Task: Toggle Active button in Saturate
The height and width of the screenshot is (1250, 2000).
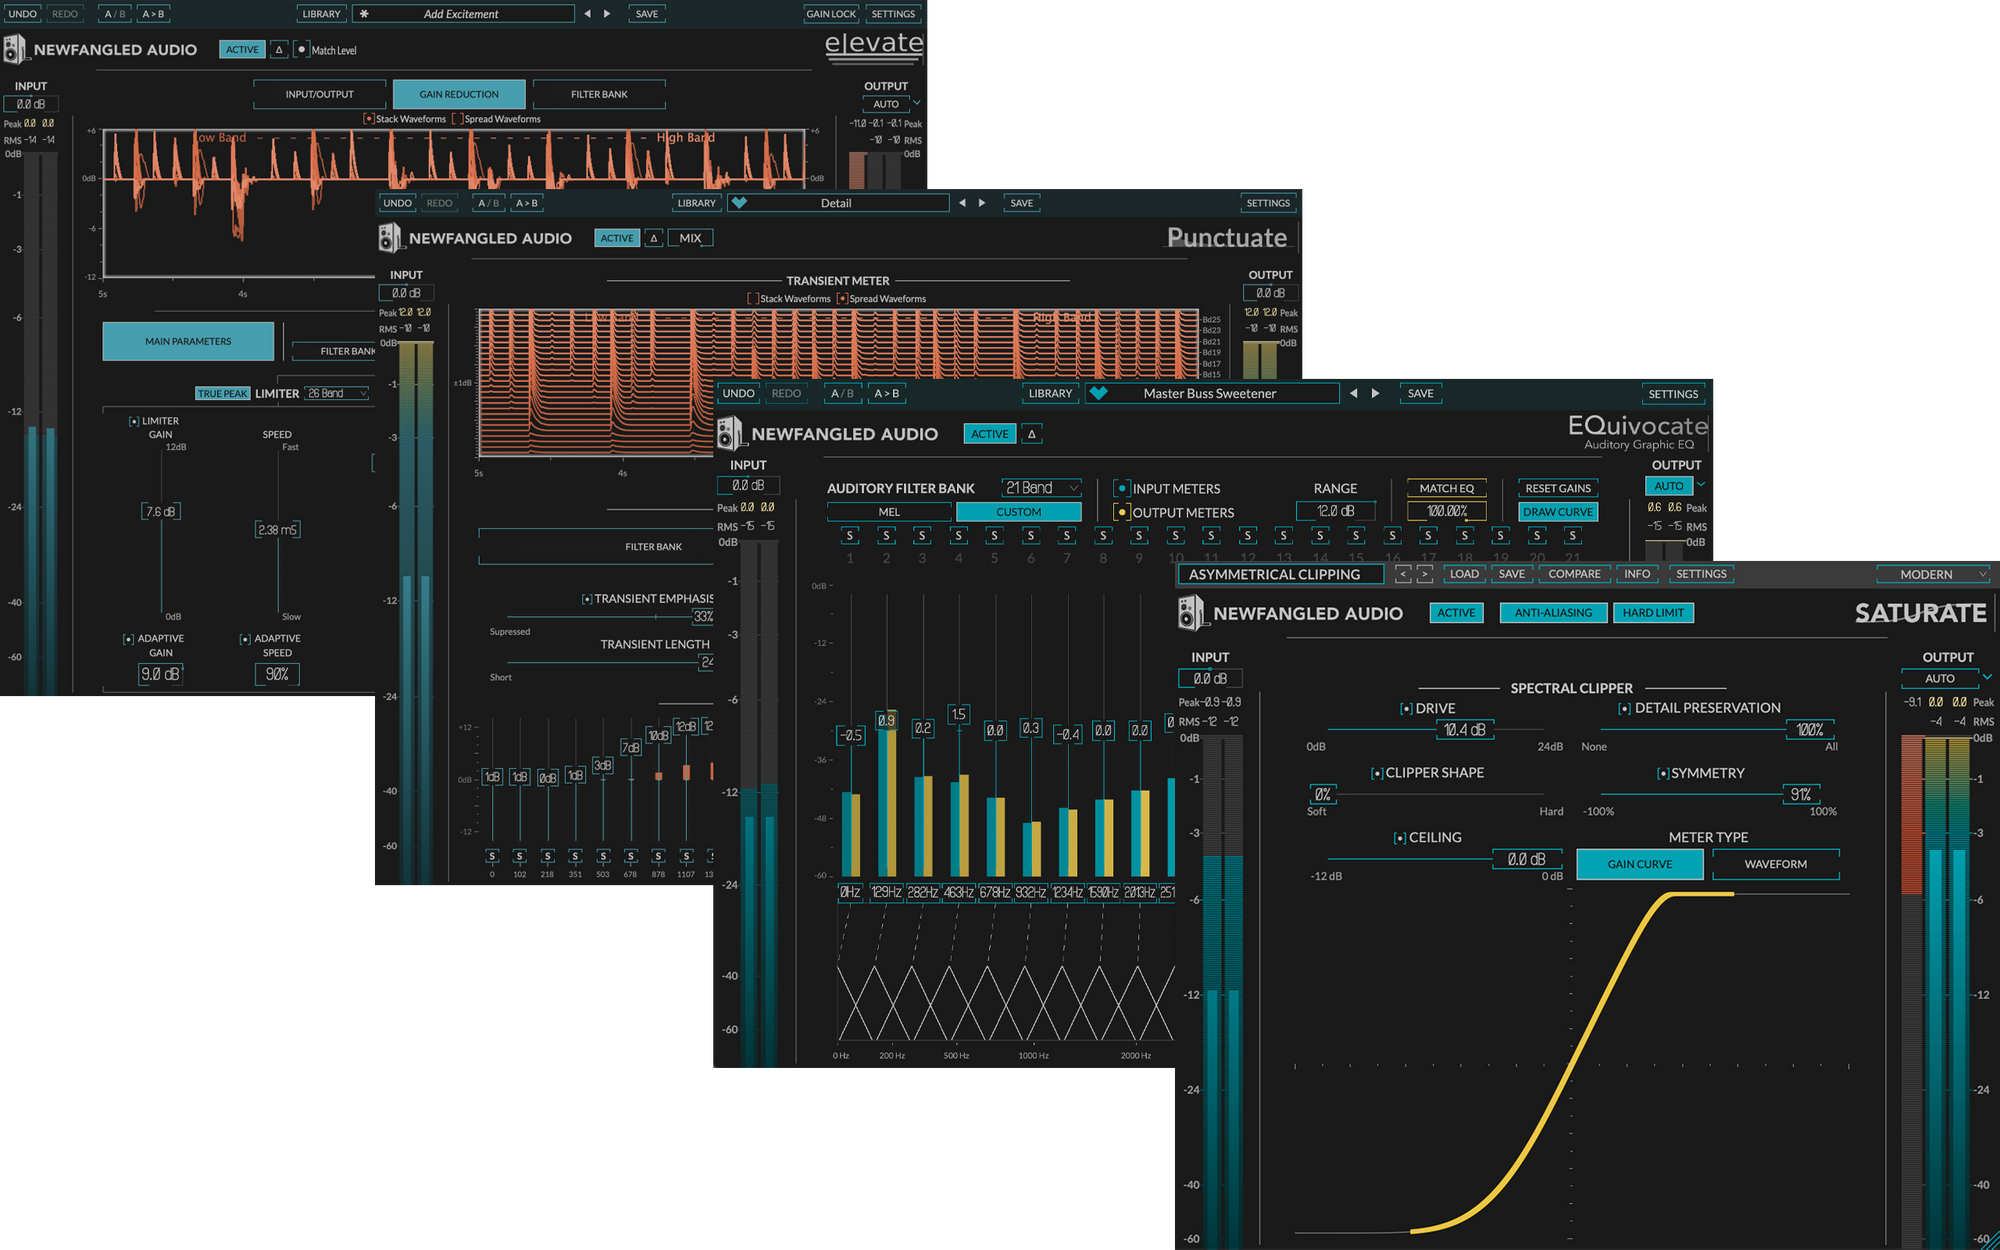Action: (x=1456, y=613)
